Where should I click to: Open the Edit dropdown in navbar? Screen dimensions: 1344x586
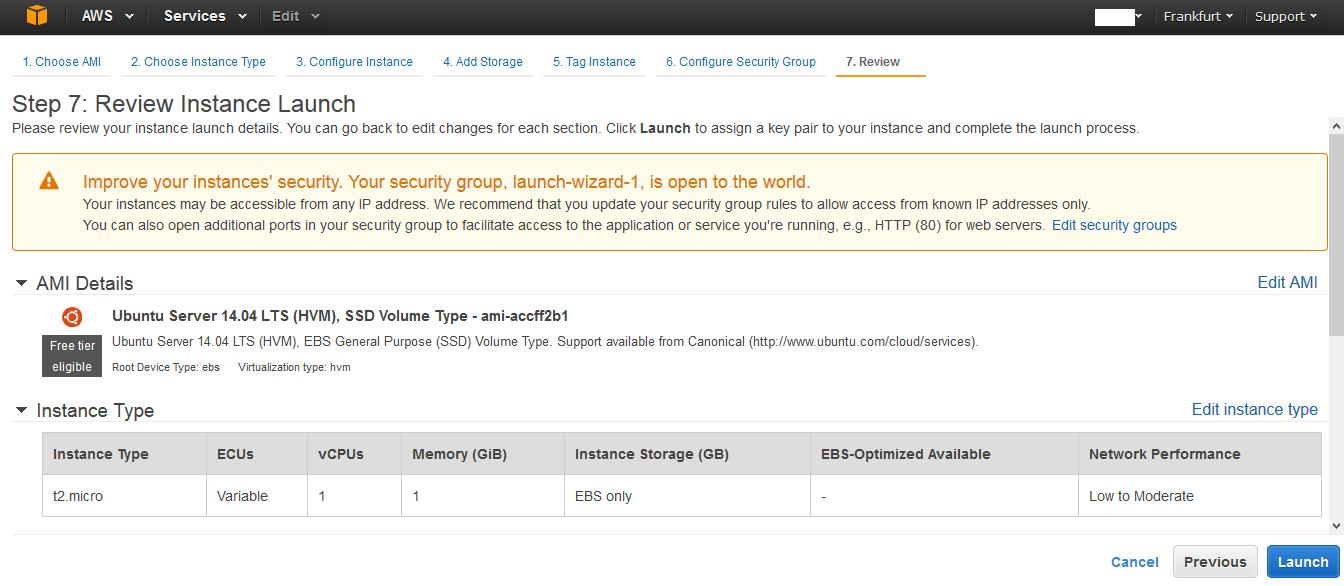[296, 16]
